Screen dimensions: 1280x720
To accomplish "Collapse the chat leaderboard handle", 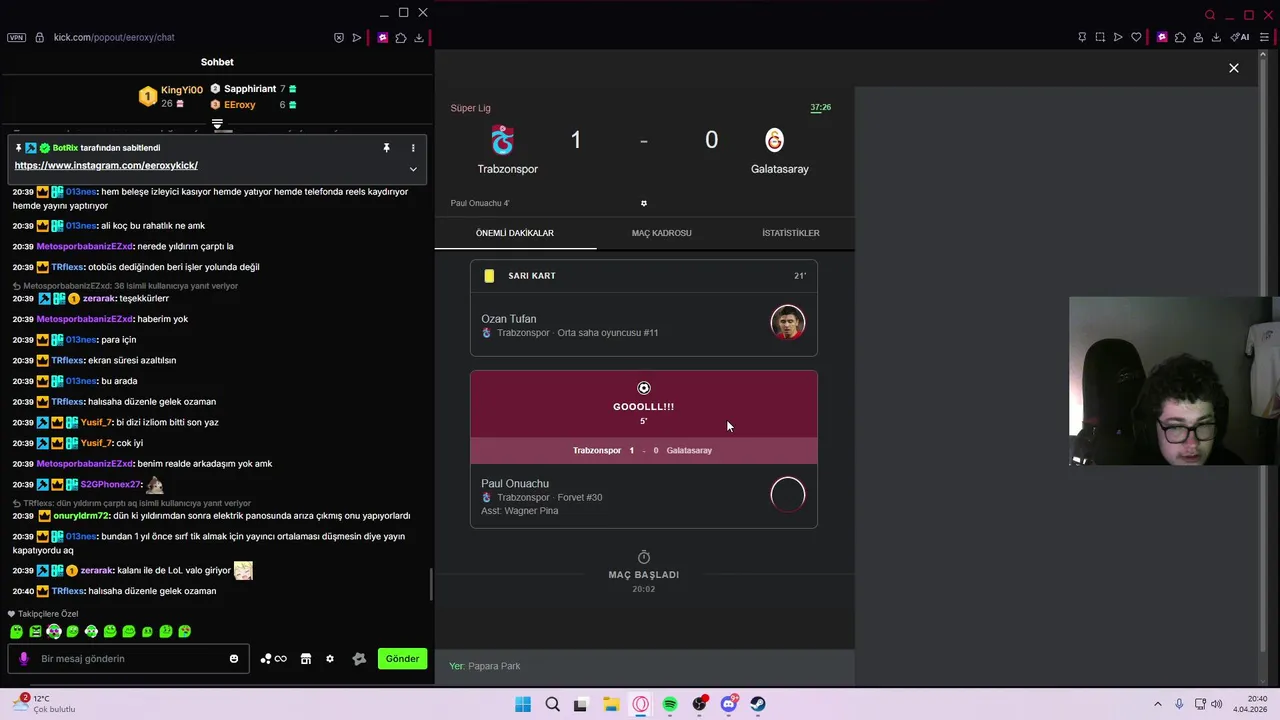I will pos(217,125).
